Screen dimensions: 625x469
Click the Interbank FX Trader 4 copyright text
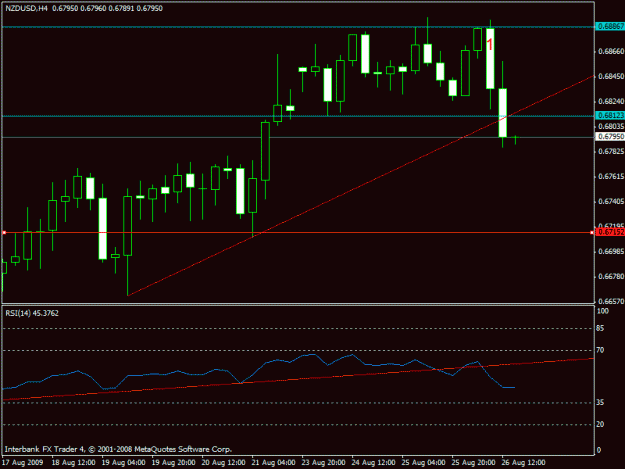pyautogui.click(x=118, y=449)
